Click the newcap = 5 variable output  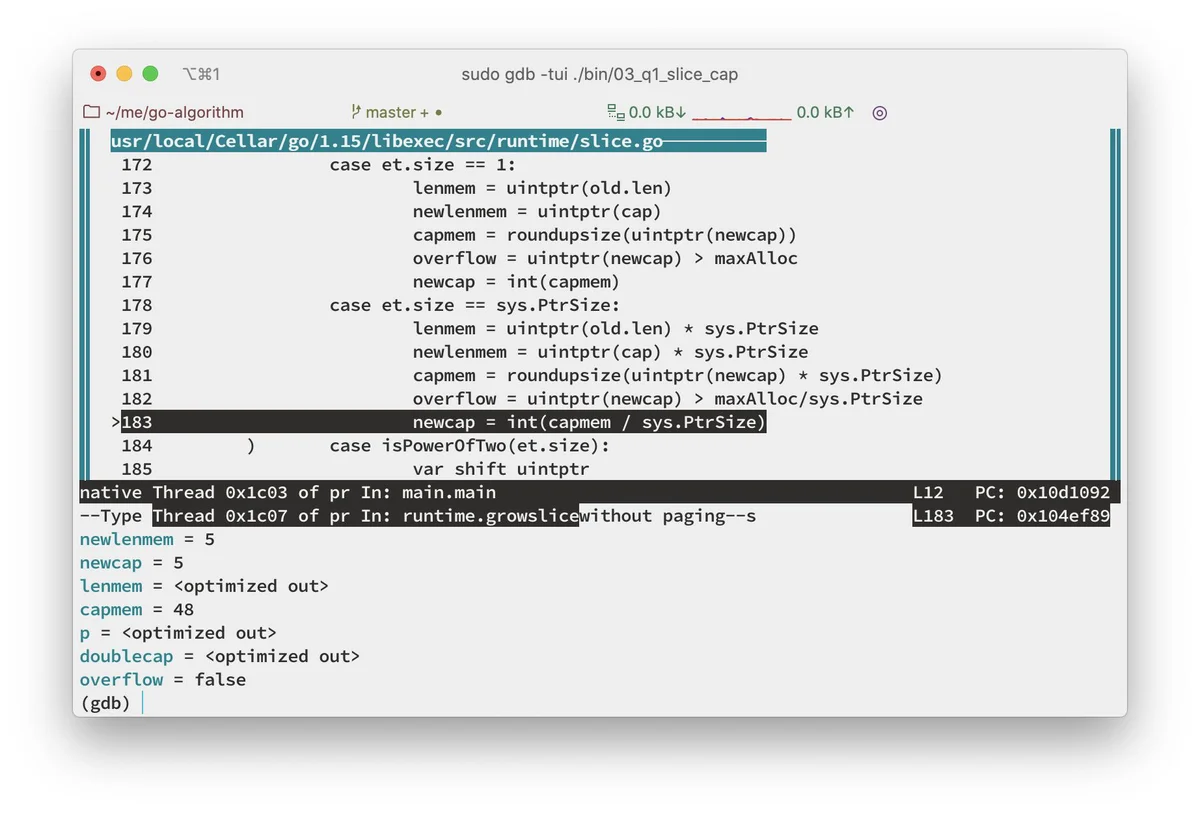tap(132, 563)
